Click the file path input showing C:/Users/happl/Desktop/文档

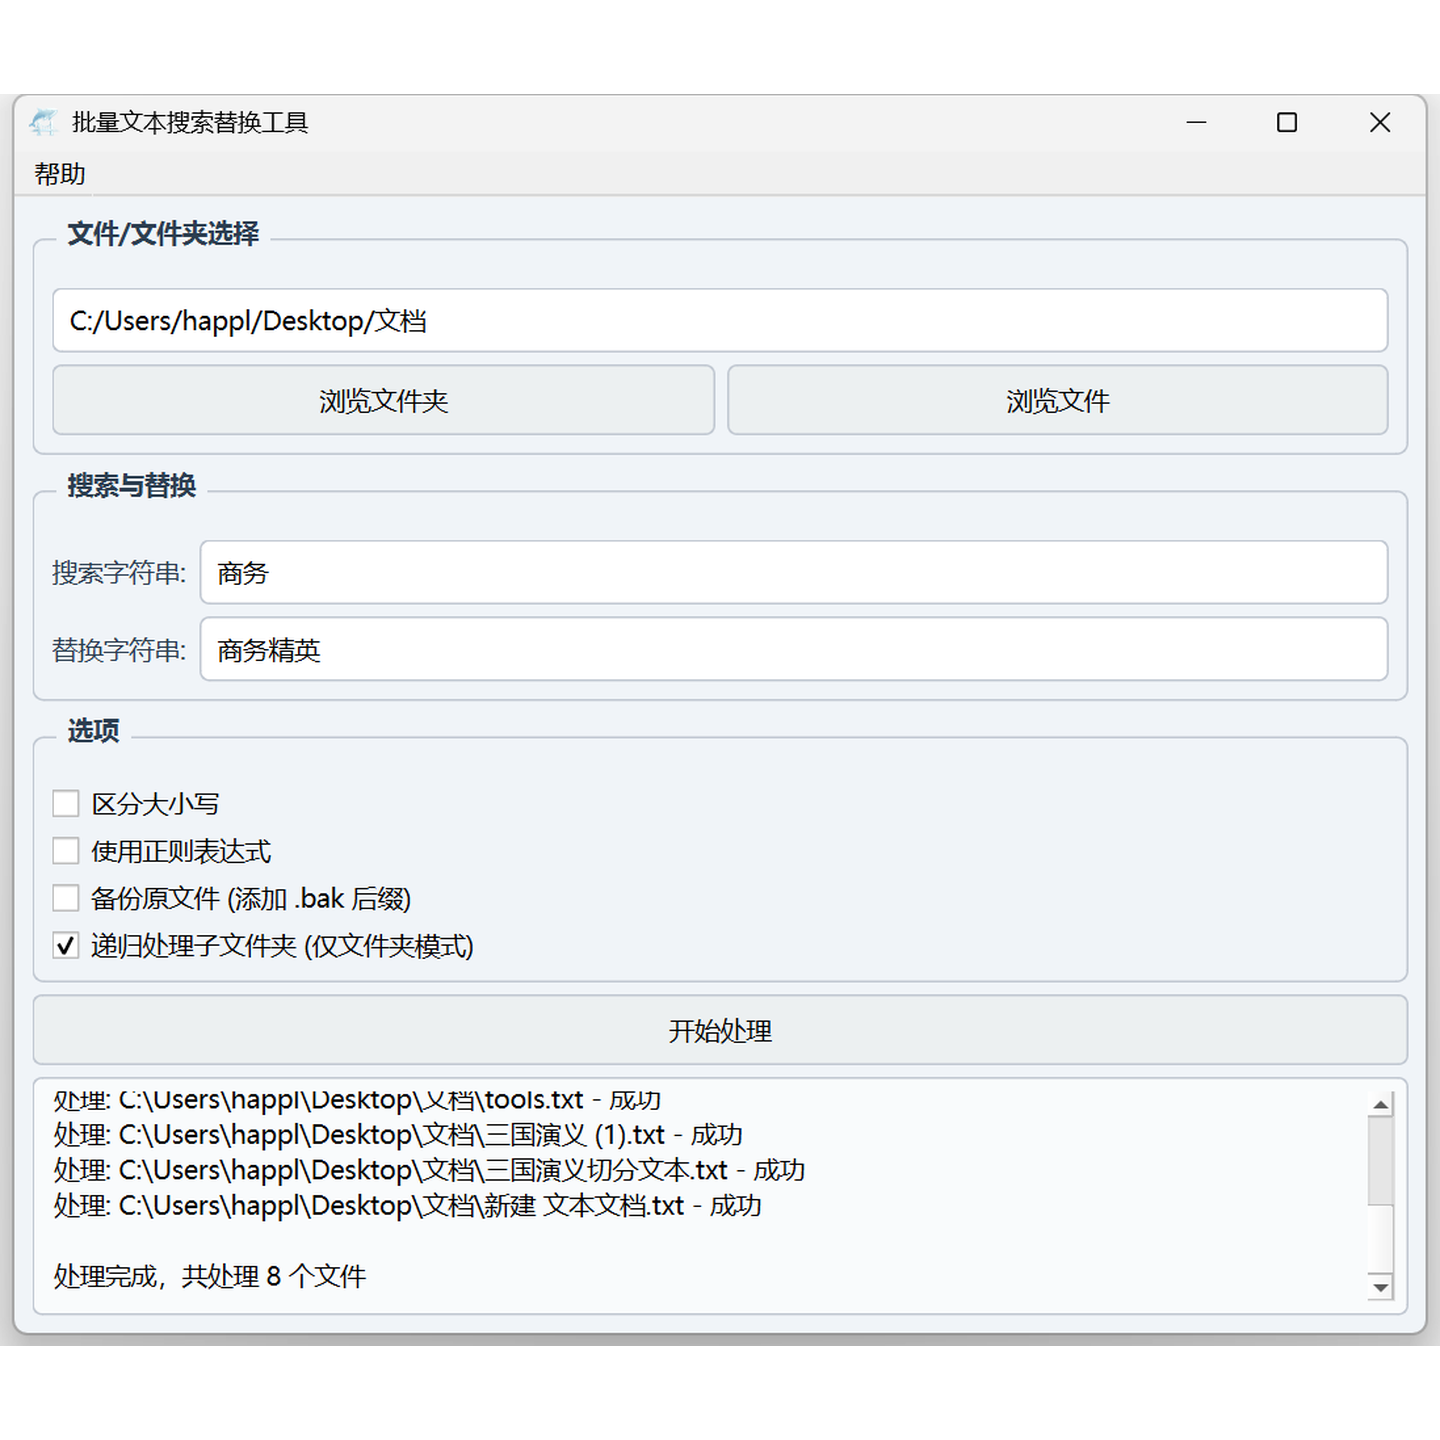tap(718, 320)
